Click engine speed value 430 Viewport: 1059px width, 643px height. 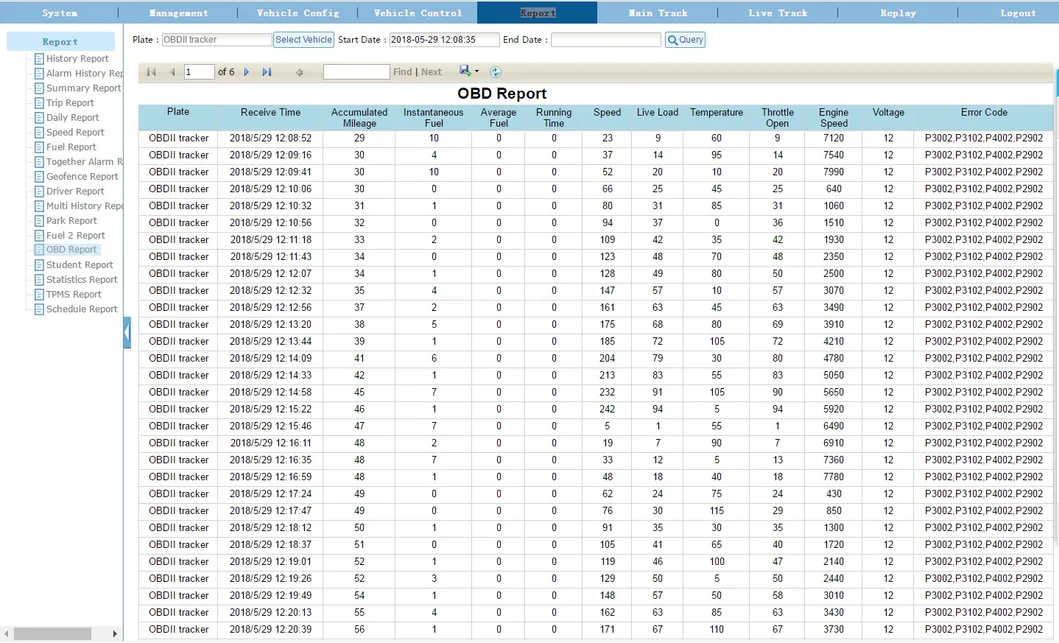[x=833, y=494]
